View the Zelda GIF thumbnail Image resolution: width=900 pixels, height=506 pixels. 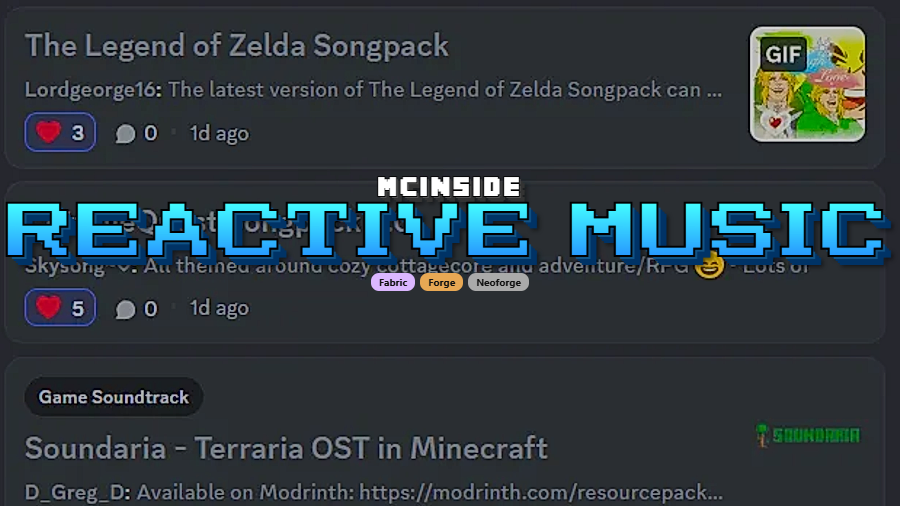807,84
